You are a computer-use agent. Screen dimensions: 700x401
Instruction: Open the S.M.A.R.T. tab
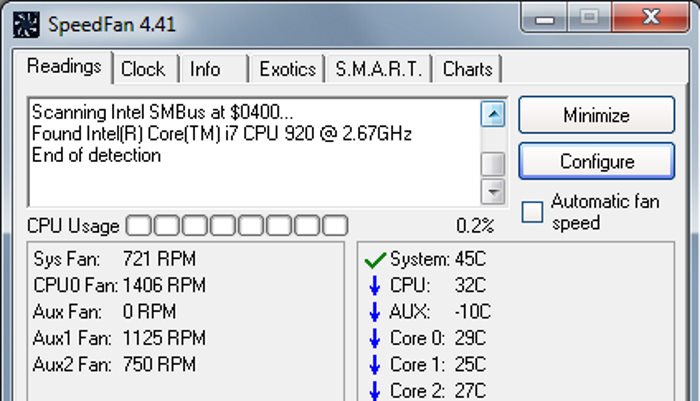tap(379, 69)
